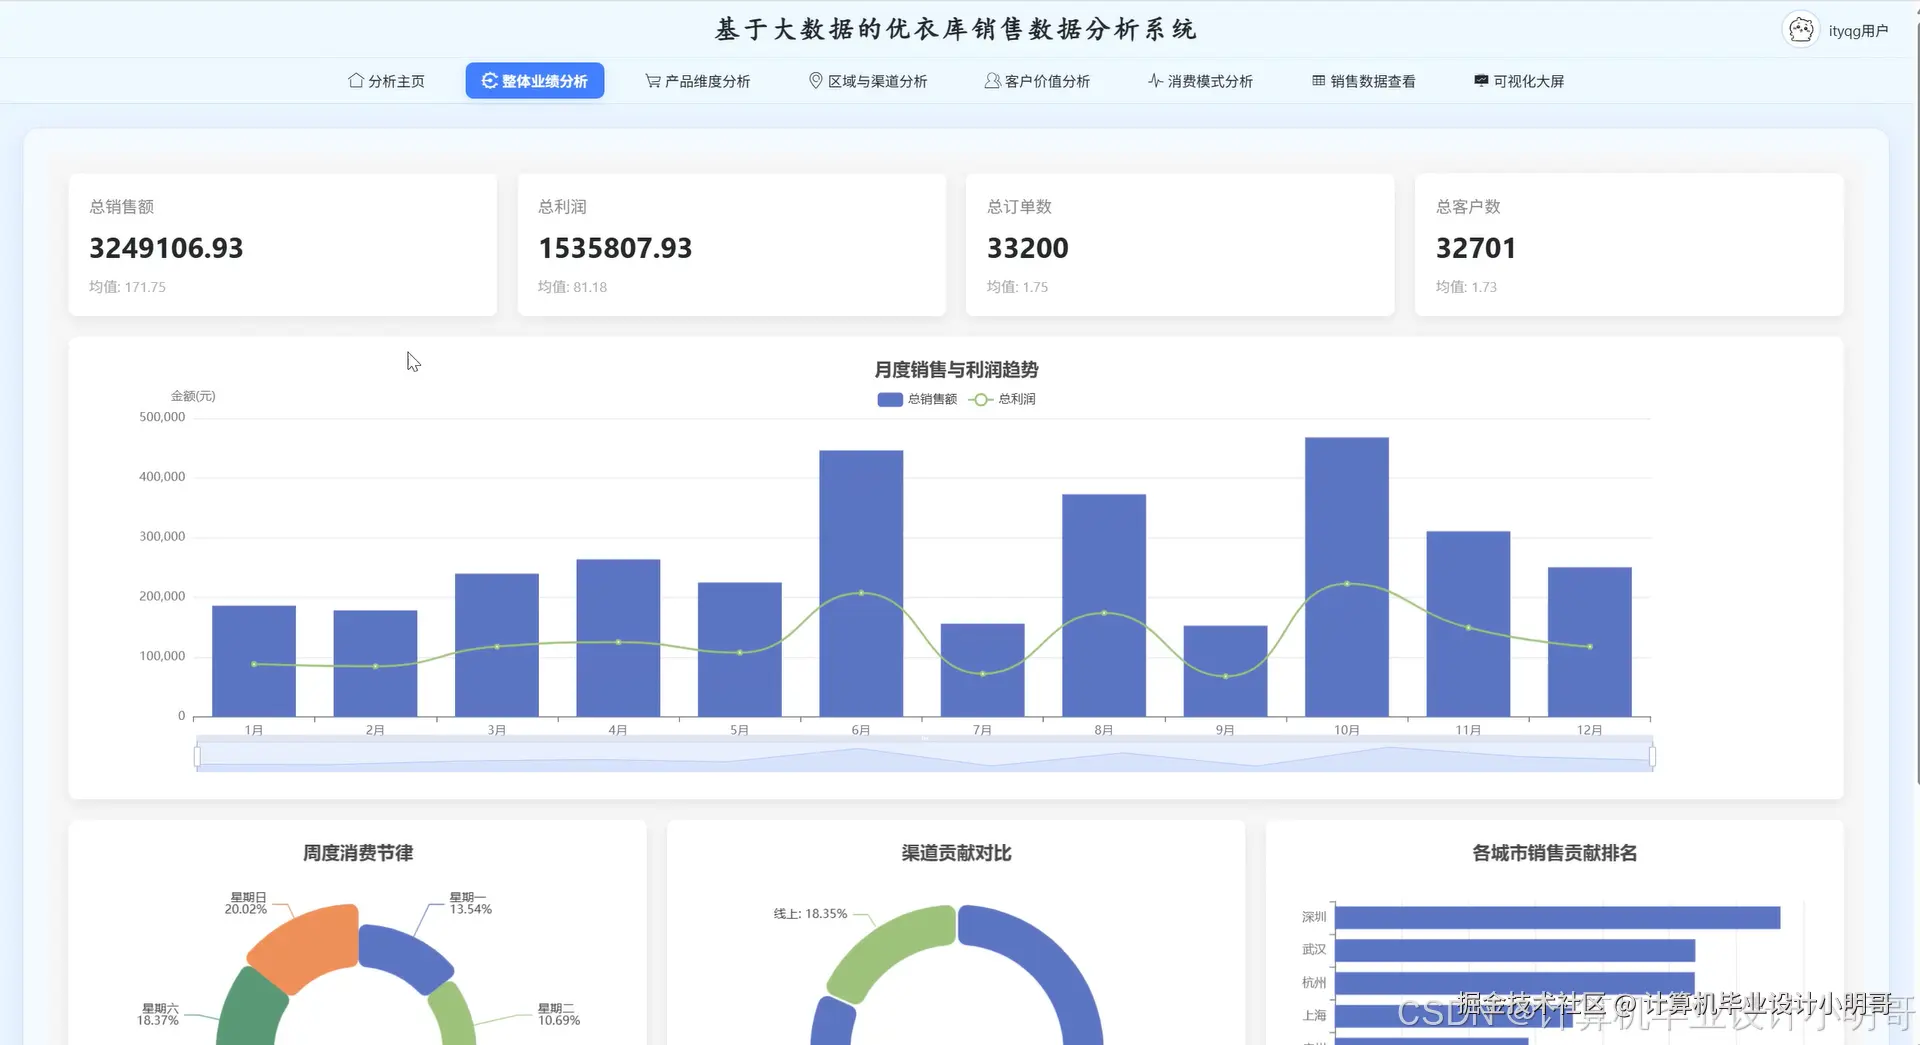Select the 4月 sales bar

tap(618, 638)
